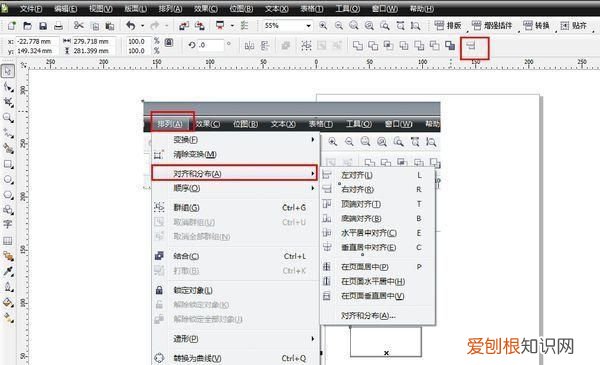Open the 帮助(H) menu
This screenshot has height=365, width=600.
pyautogui.click(x=422, y=8)
